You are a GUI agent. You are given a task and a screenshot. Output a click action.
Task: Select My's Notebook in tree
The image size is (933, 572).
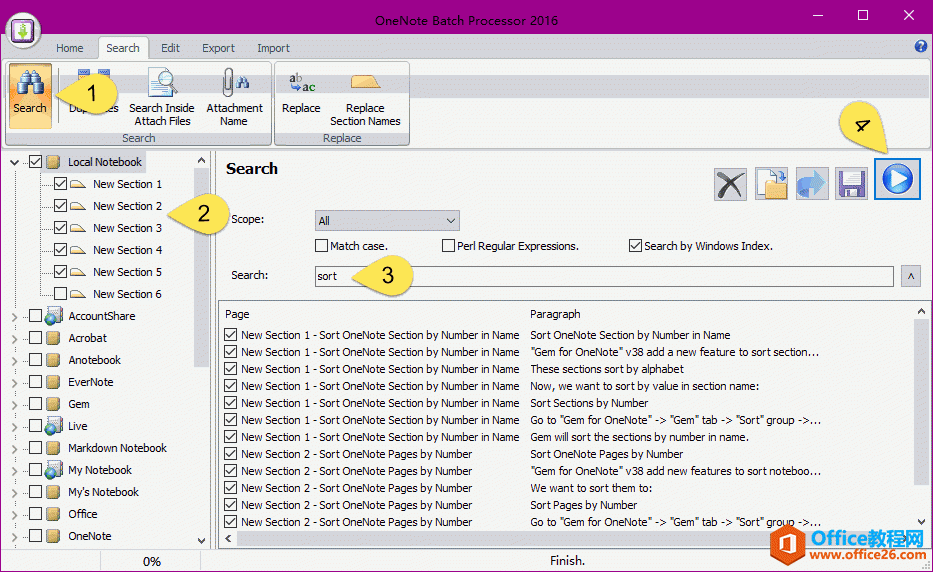click(x=104, y=492)
